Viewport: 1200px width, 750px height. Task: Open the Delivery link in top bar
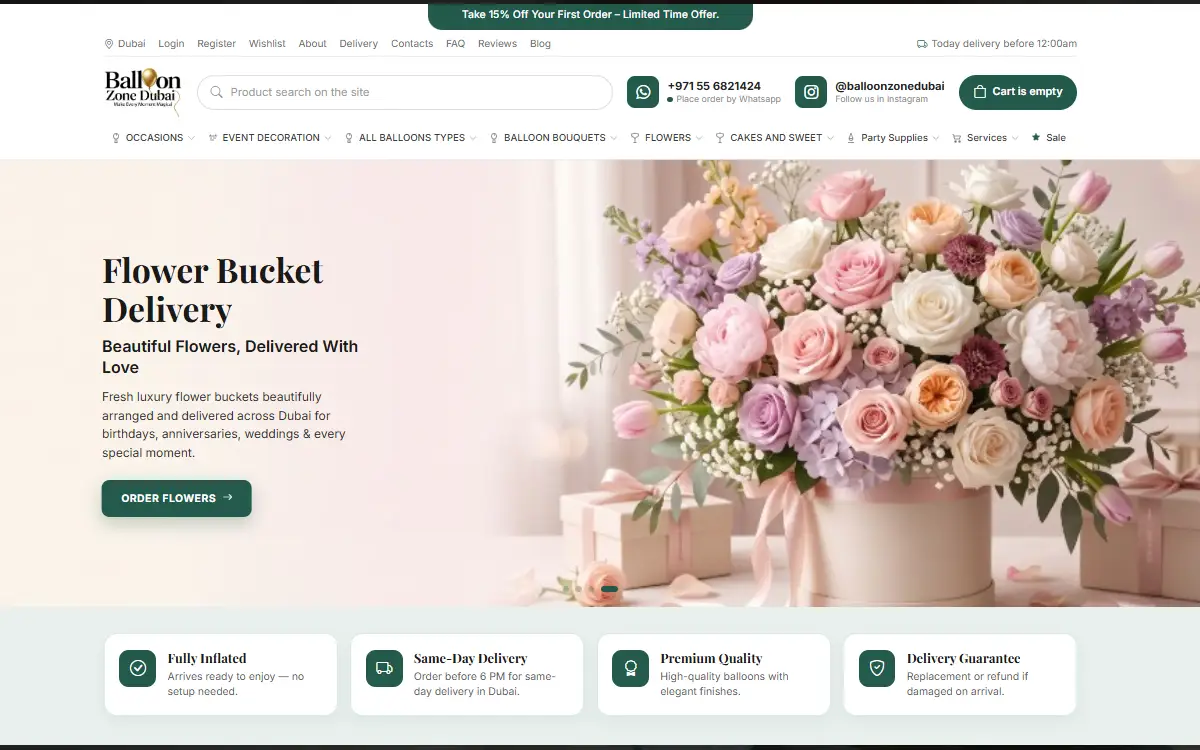click(x=358, y=44)
